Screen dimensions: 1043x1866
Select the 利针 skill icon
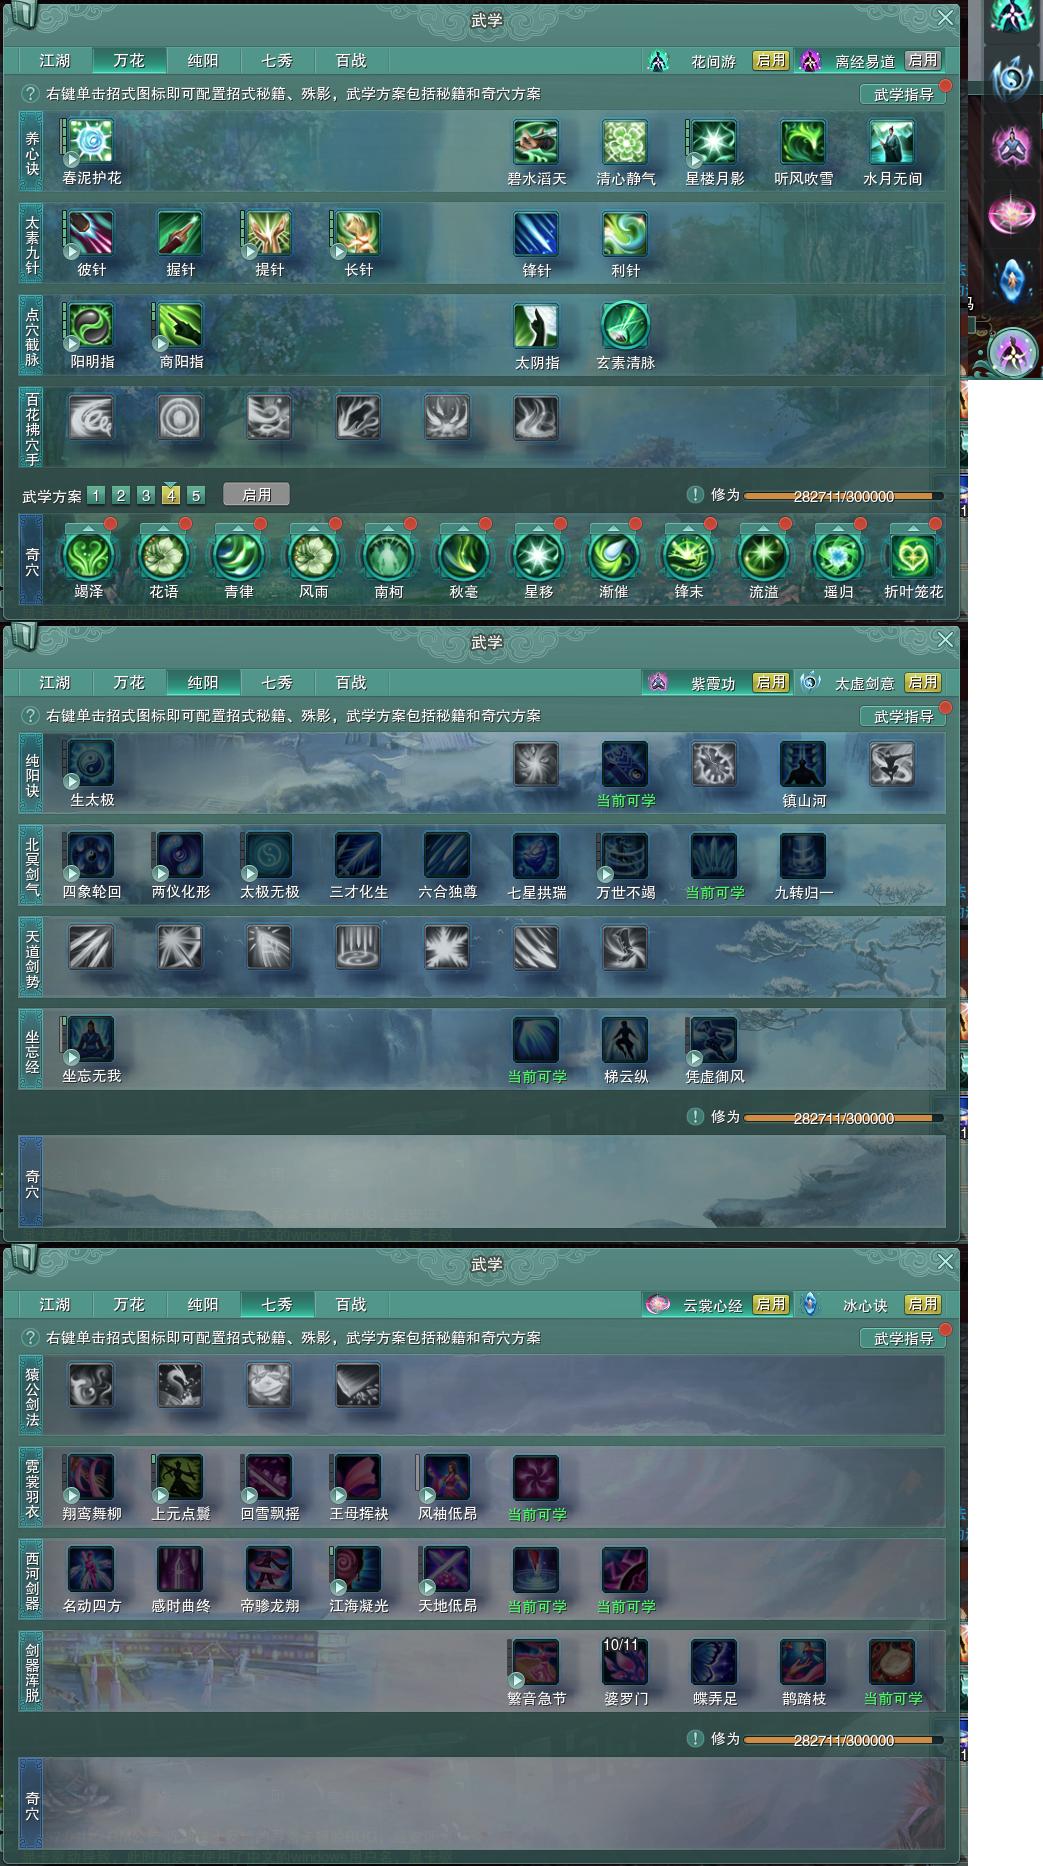[x=625, y=235]
